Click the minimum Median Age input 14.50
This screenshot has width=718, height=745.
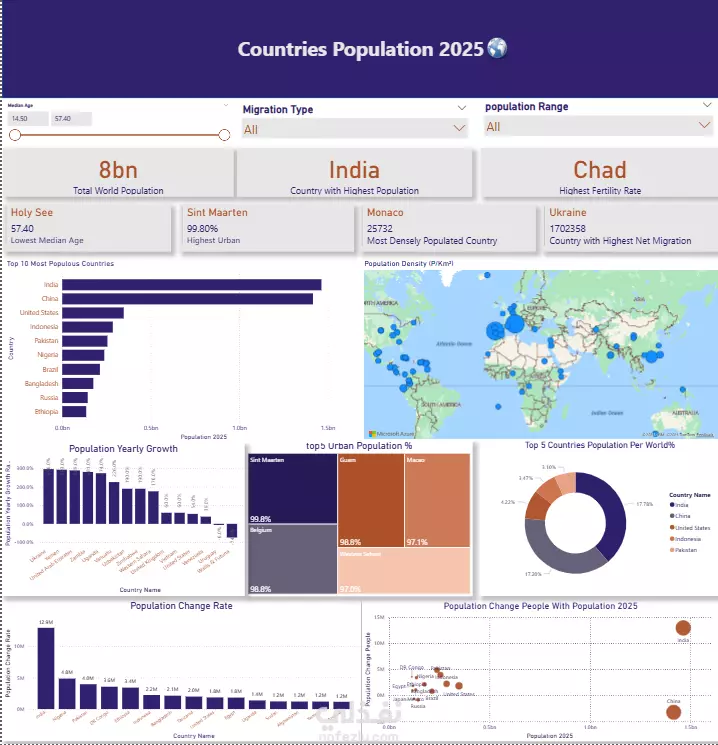pos(28,119)
